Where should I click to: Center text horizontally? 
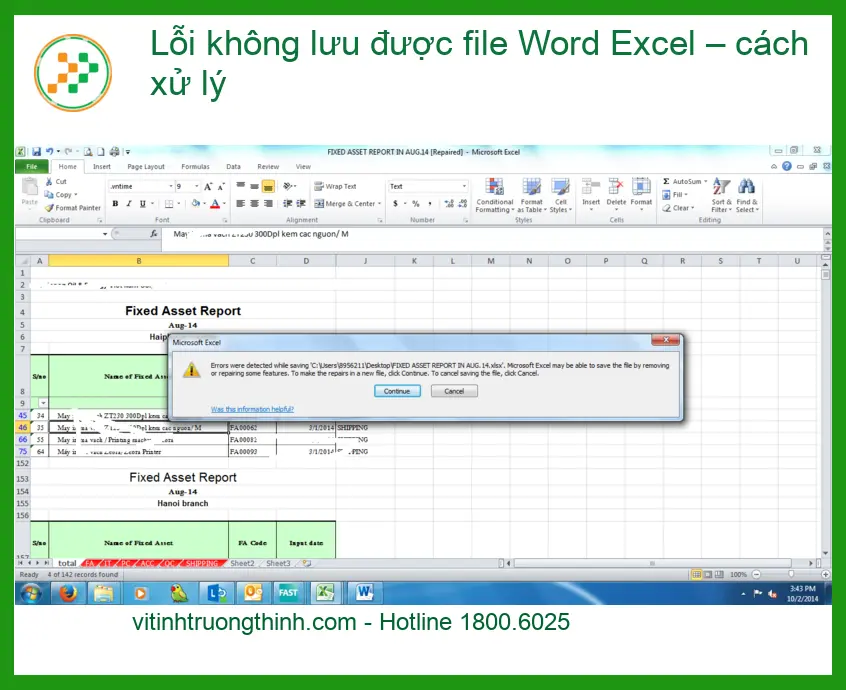254,203
